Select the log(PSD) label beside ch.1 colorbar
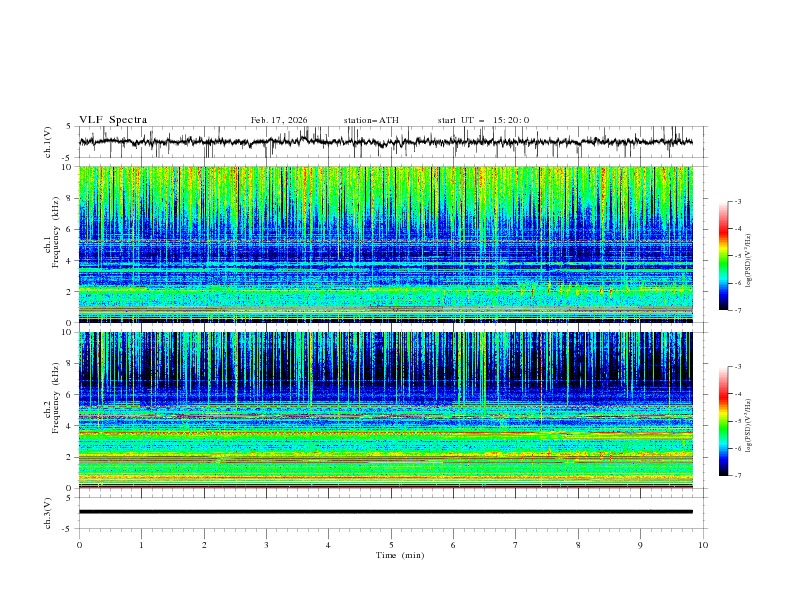The height and width of the screenshot is (612, 792). tap(748, 261)
